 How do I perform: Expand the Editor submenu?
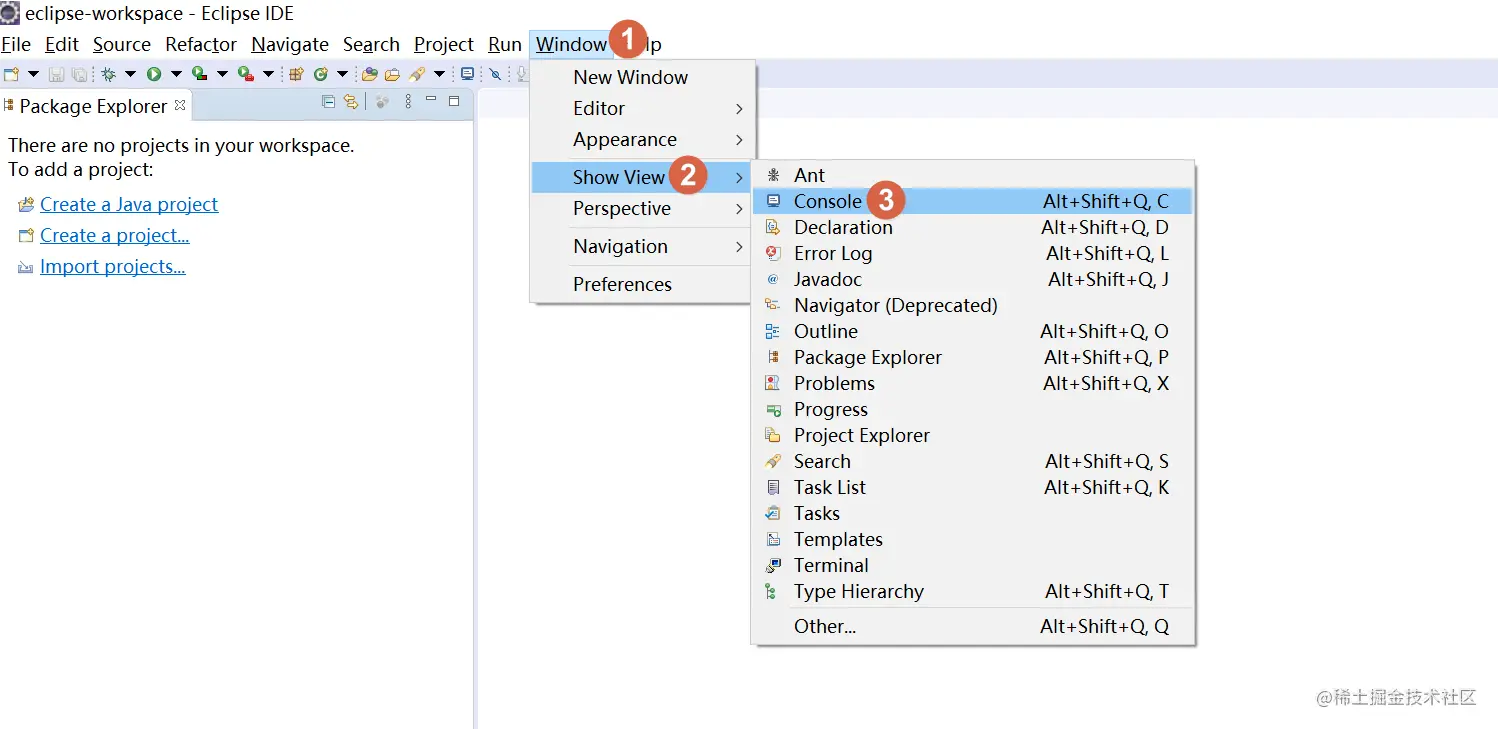[642, 108]
